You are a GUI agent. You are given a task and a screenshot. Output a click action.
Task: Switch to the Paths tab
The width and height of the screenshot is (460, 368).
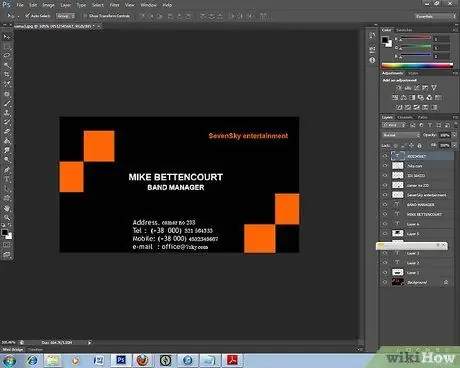422,117
